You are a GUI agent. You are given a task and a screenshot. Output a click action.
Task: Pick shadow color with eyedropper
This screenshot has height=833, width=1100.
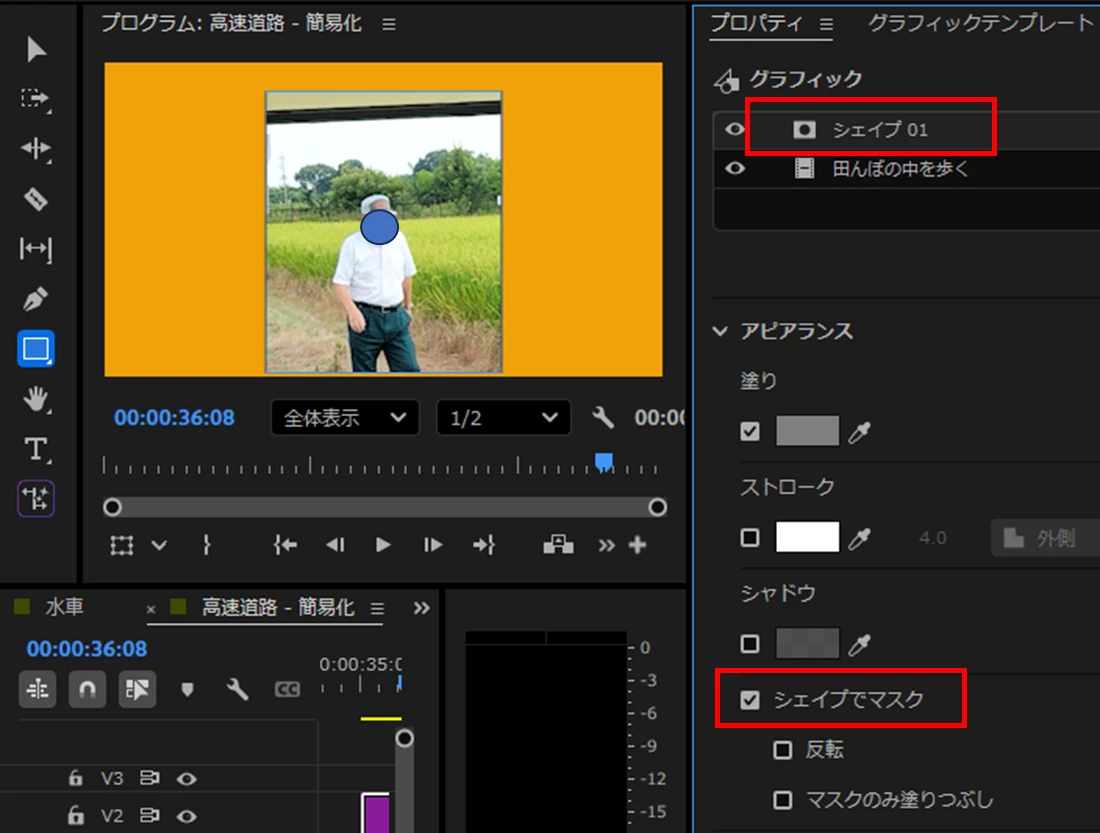pyautogui.click(x=859, y=644)
